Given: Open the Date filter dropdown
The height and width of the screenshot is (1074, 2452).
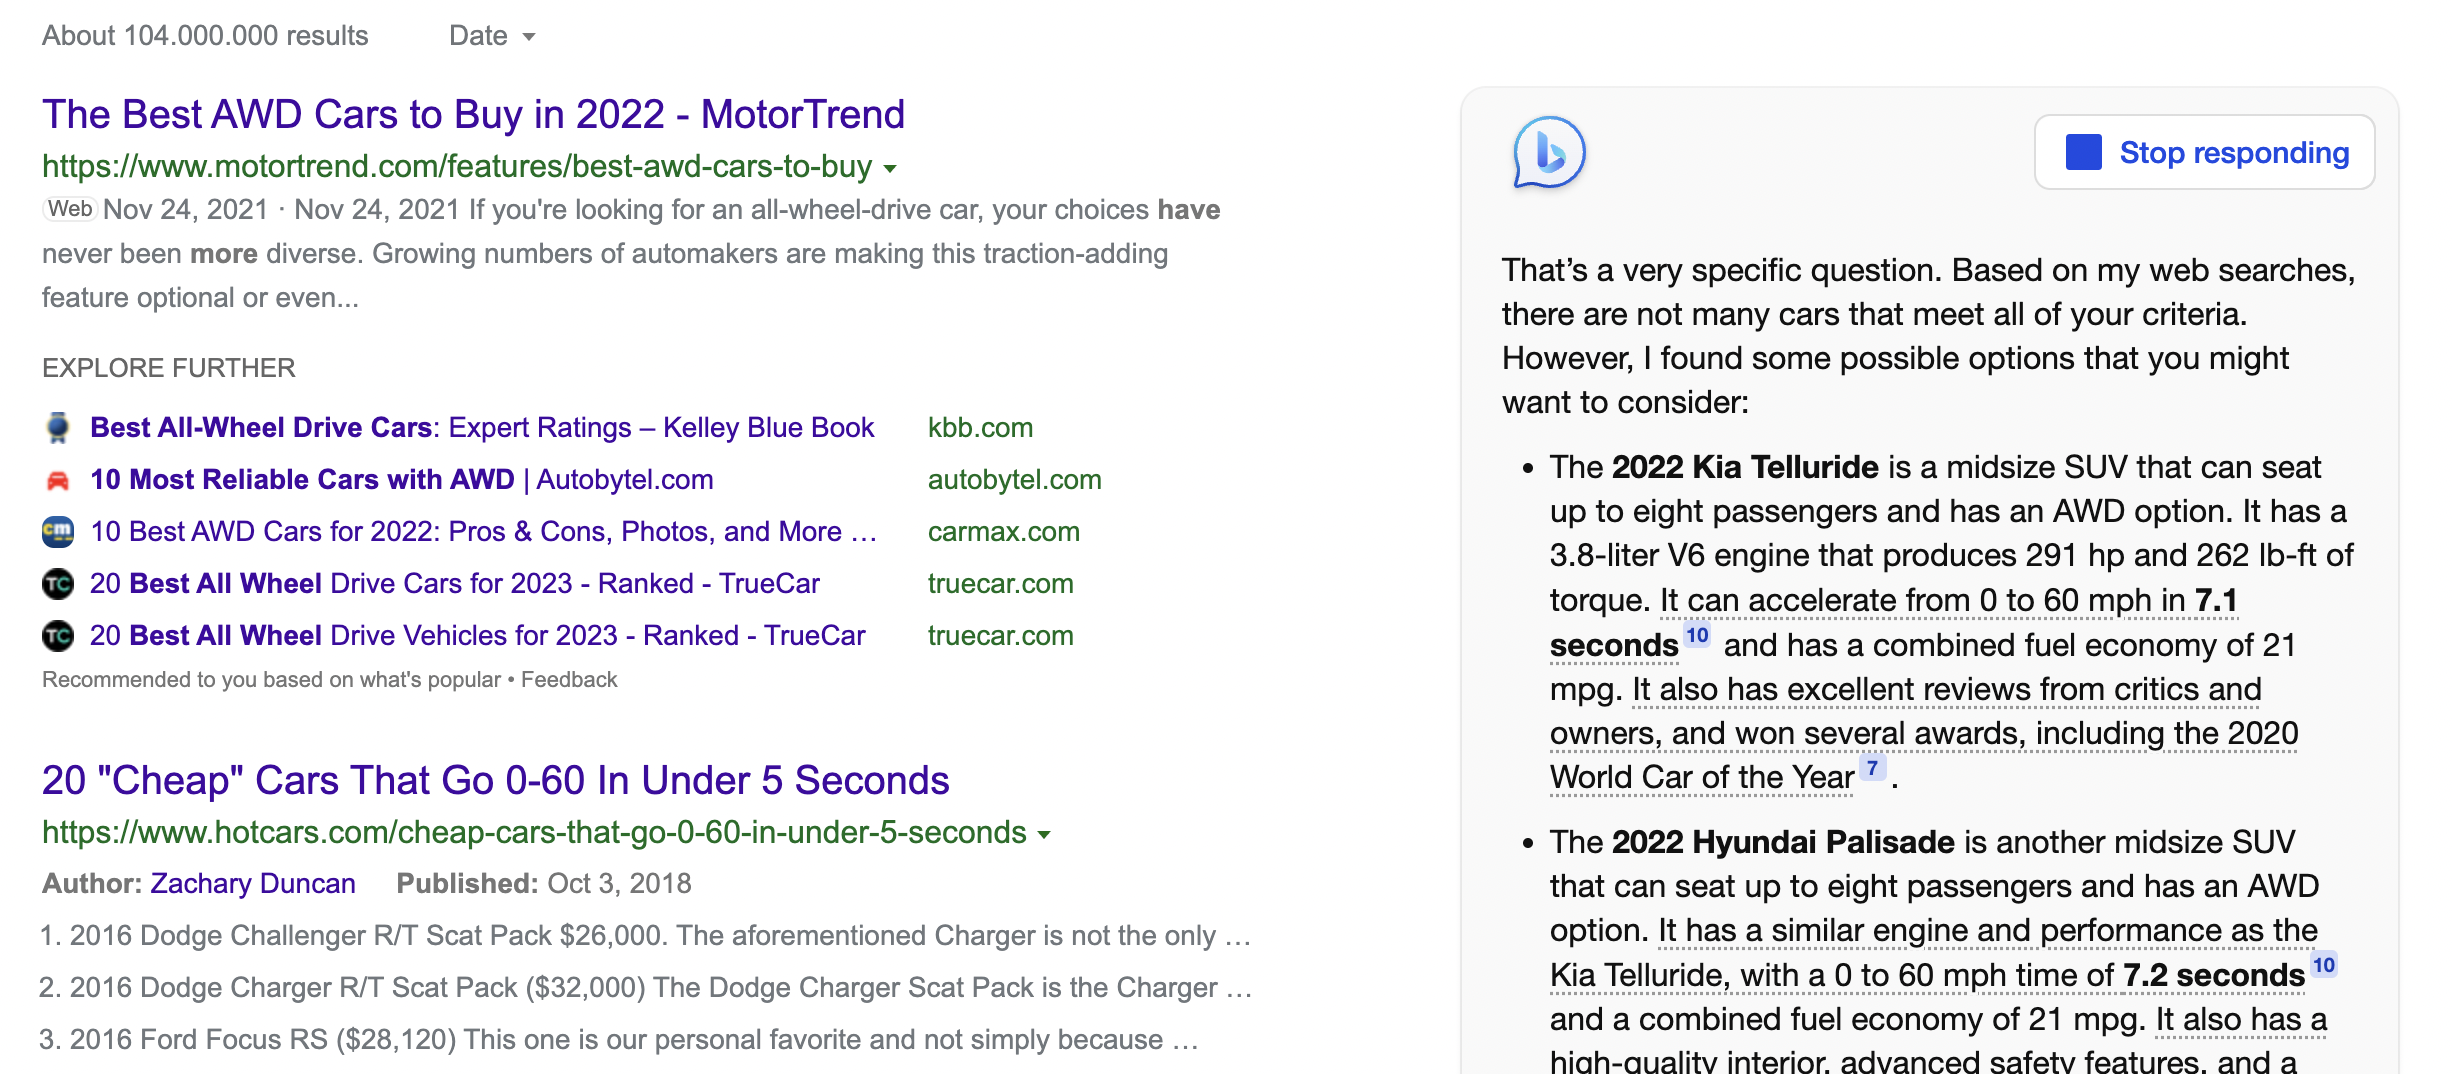Looking at the screenshot, I should tap(492, 36).
